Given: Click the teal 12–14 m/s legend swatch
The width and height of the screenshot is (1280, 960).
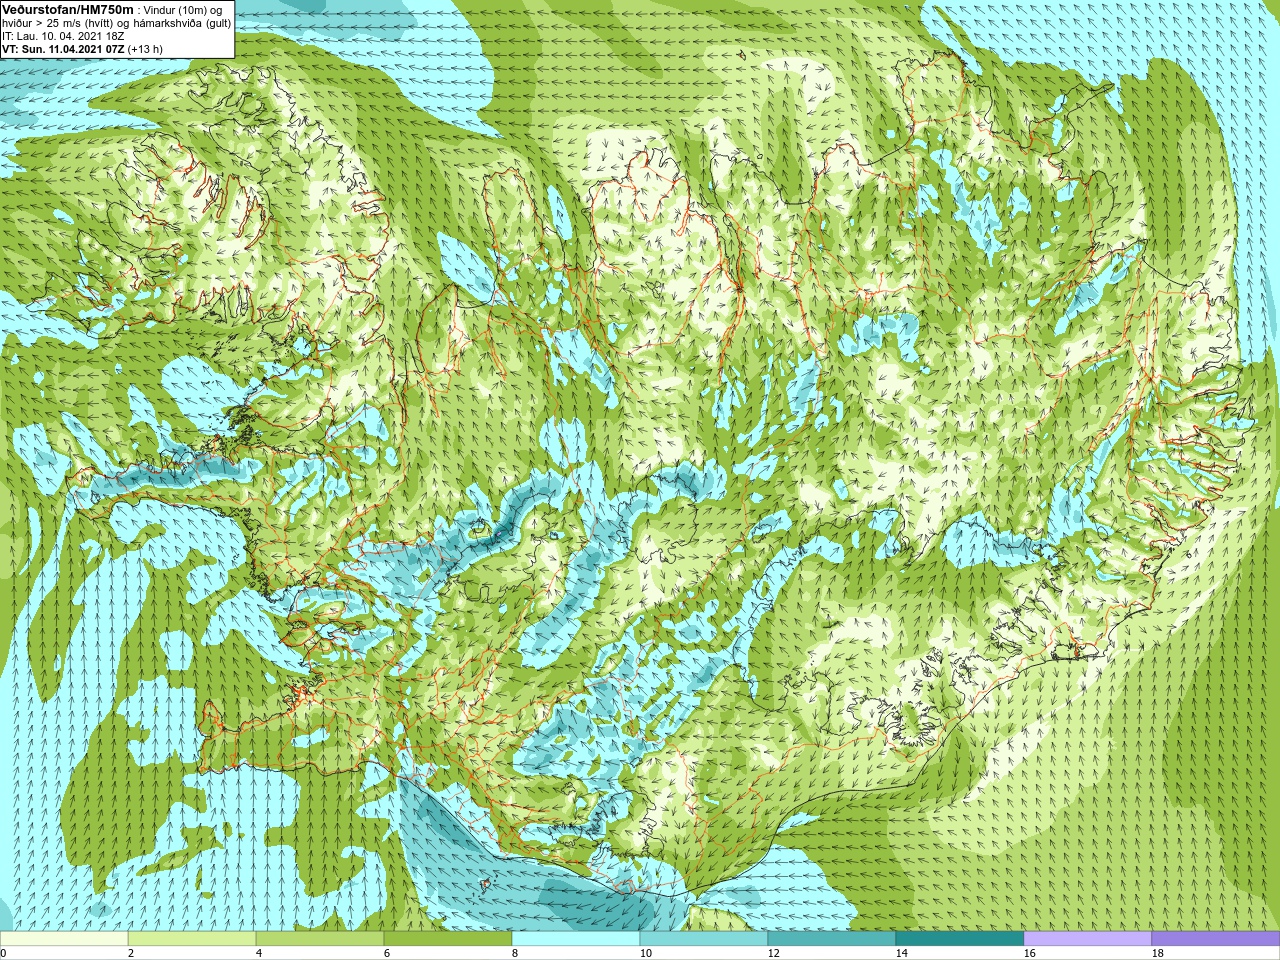Looking at the screenshot, I should tap(832, 939).
